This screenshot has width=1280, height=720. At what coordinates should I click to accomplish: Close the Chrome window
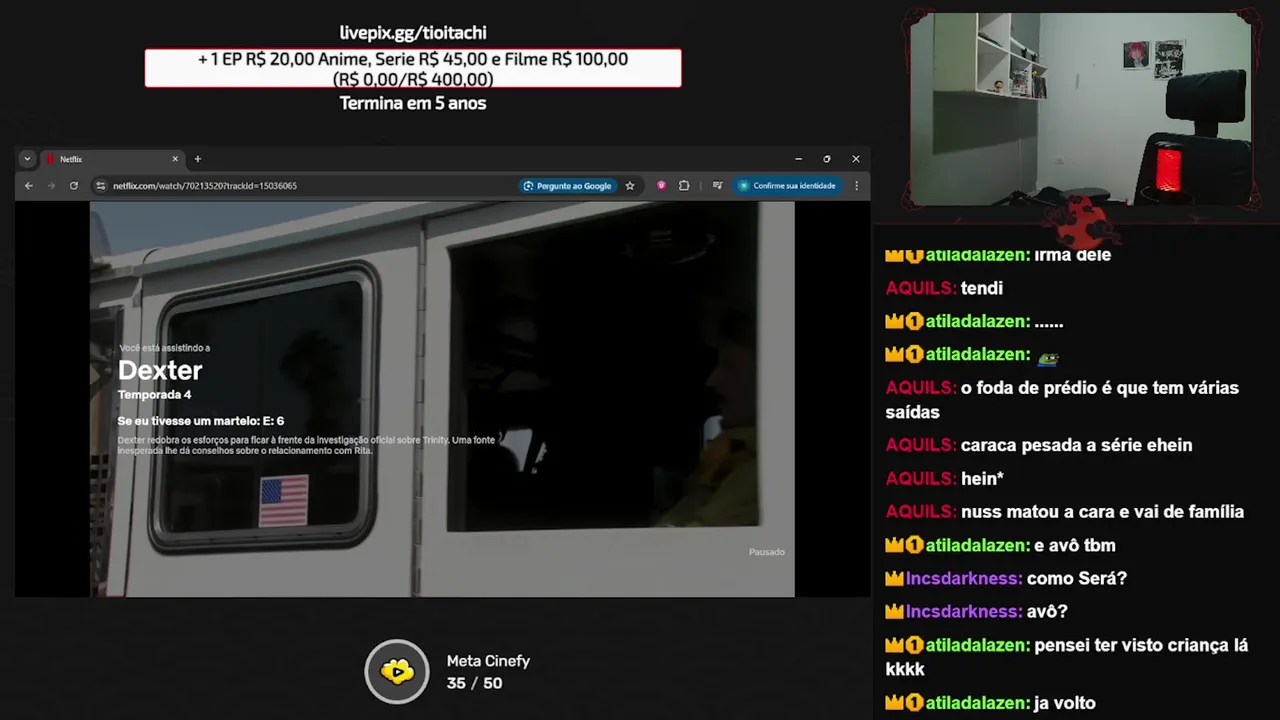pos(856,159)
